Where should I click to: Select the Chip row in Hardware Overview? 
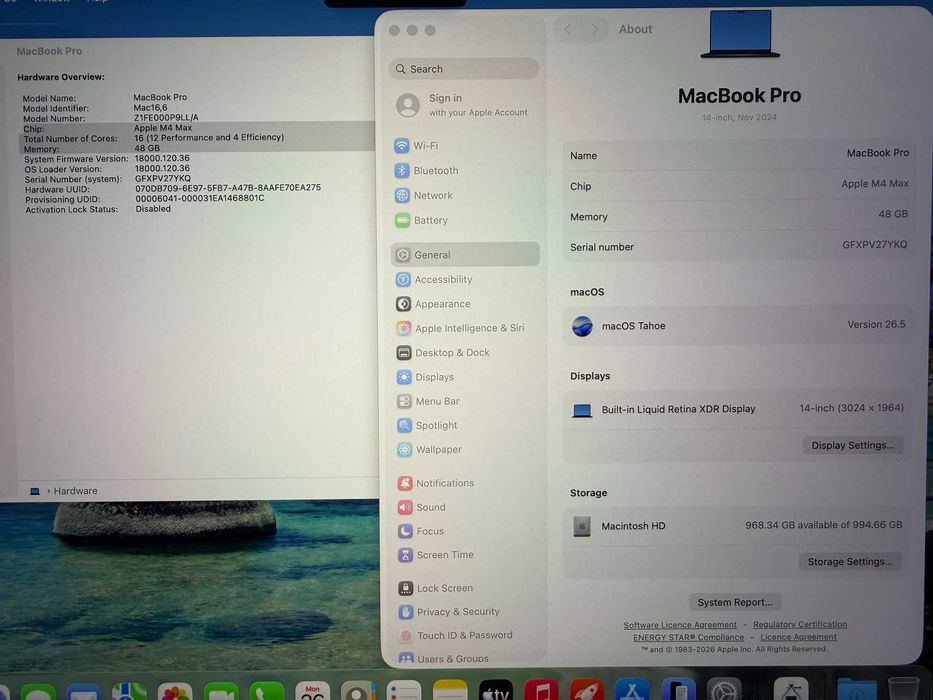click(196, 128)
